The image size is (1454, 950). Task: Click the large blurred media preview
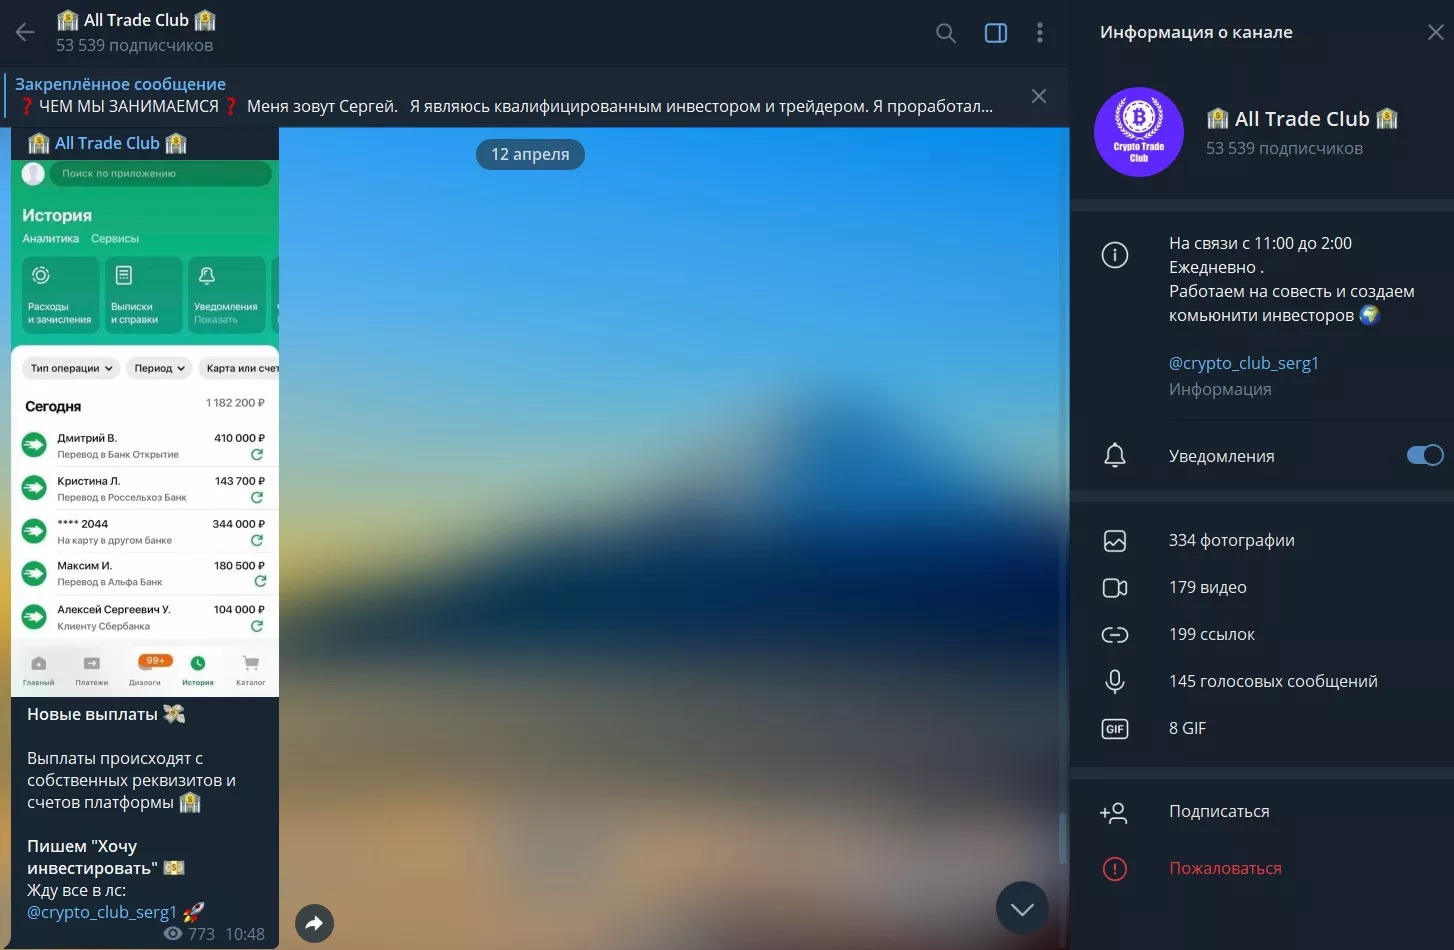[674, 538]
